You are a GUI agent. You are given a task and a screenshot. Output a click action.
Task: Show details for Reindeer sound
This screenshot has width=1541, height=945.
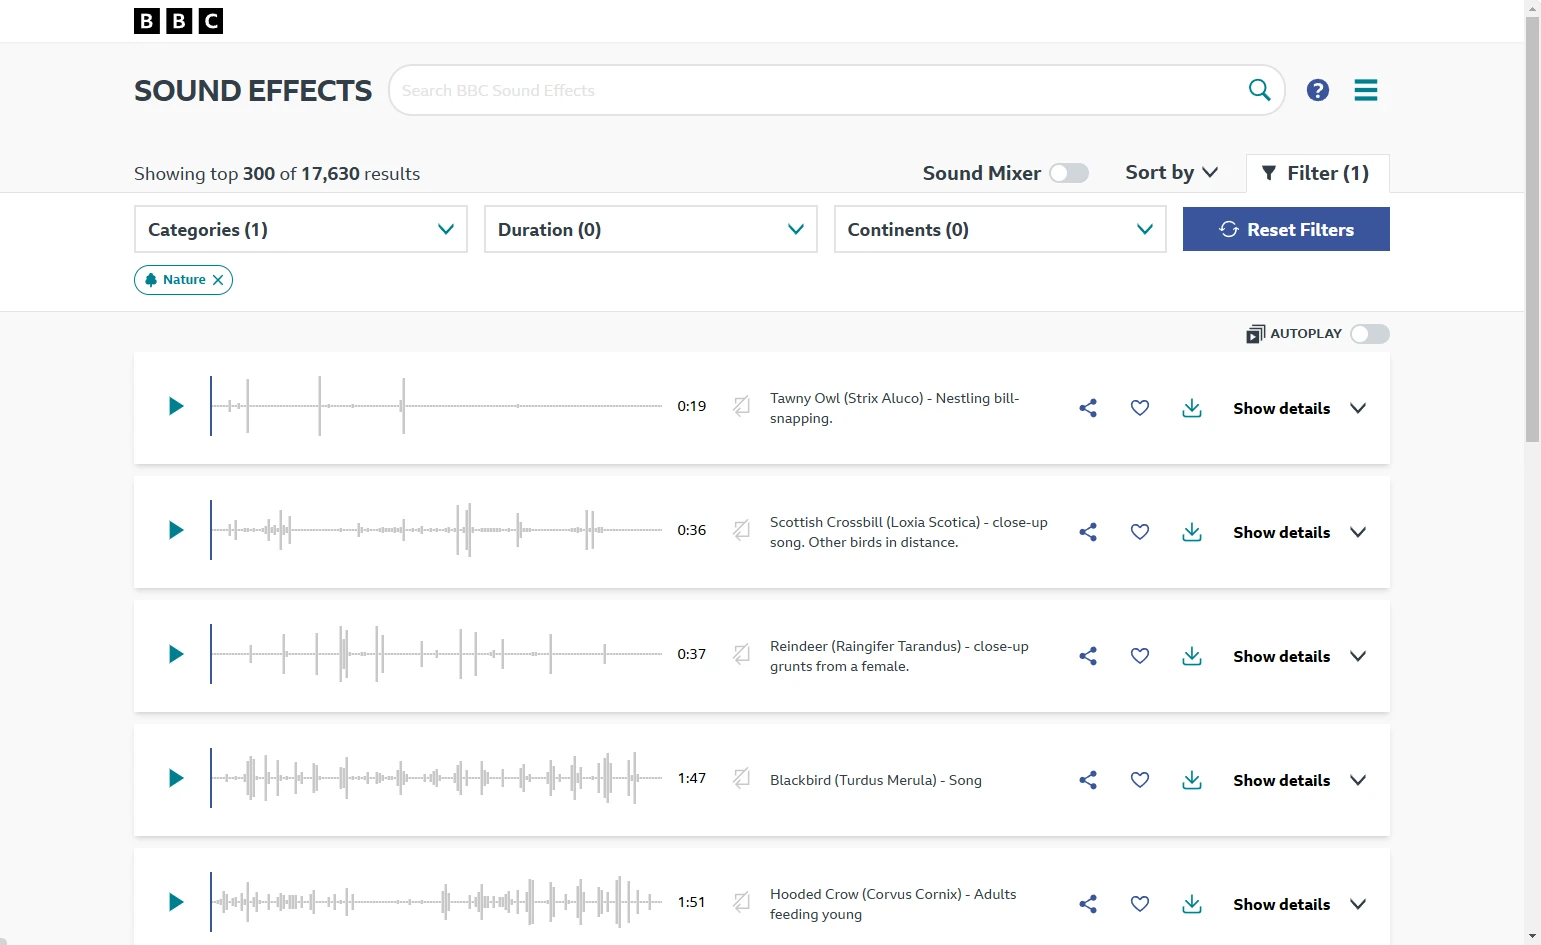pyautogui.click(x=1298, y=656)
